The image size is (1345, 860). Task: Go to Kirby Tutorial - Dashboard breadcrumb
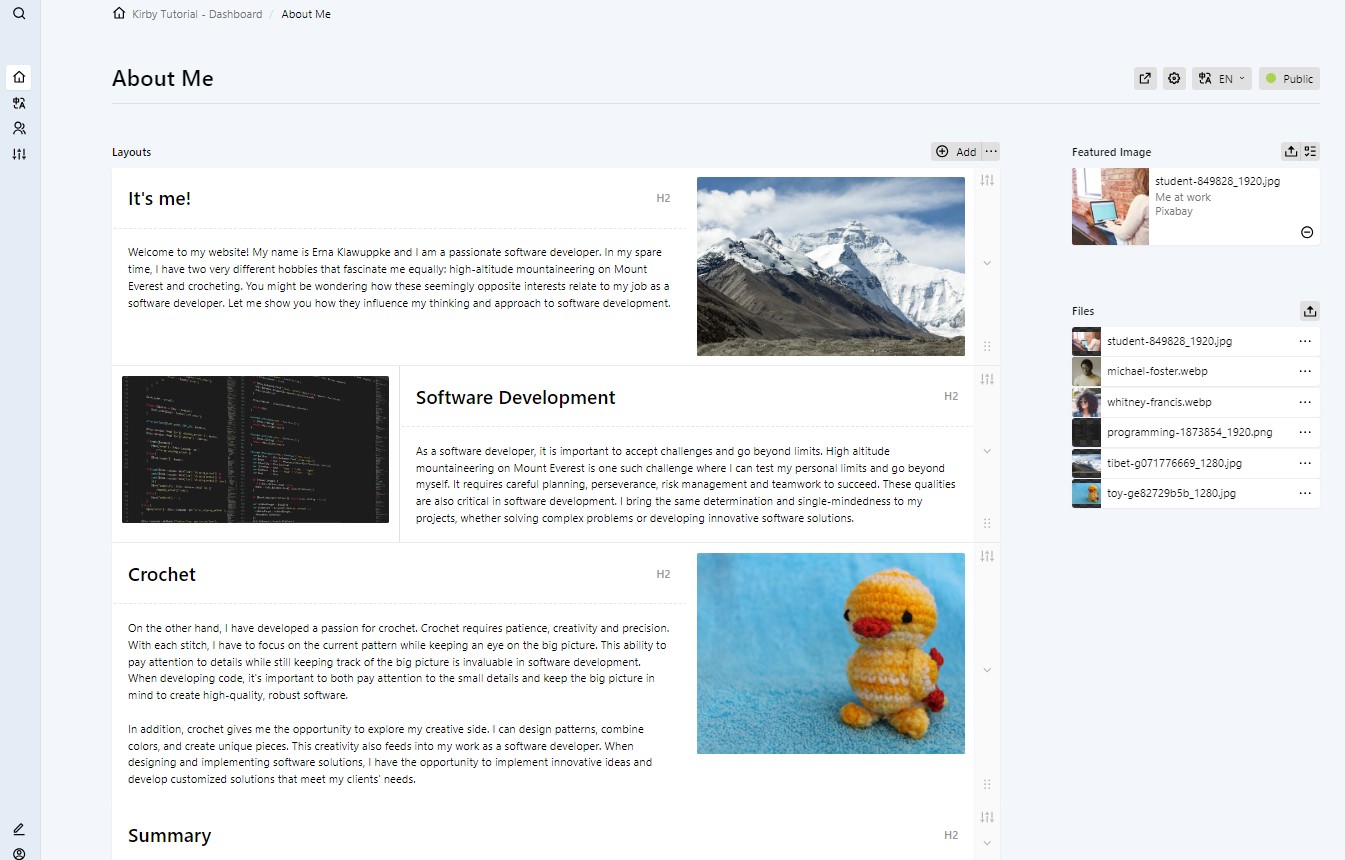197,14
